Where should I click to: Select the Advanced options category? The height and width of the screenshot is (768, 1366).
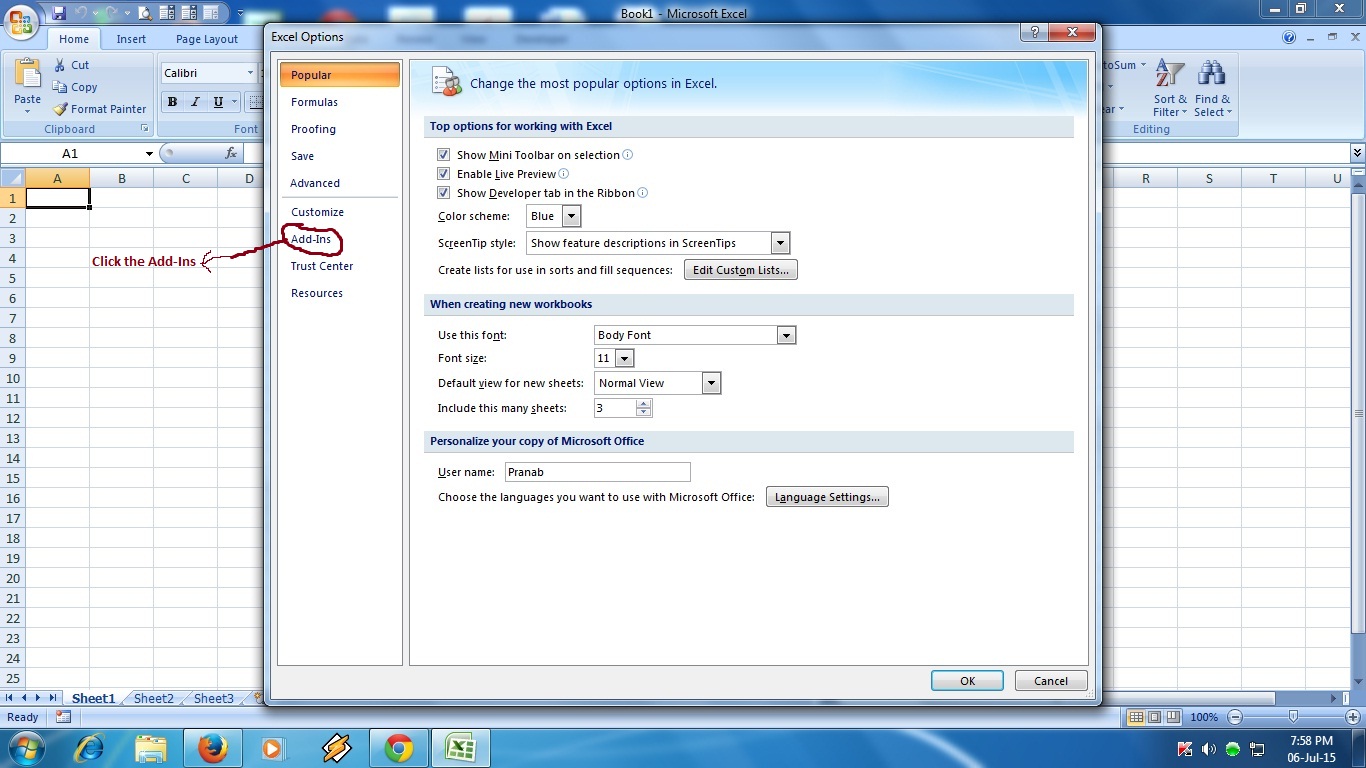(315, 183)
